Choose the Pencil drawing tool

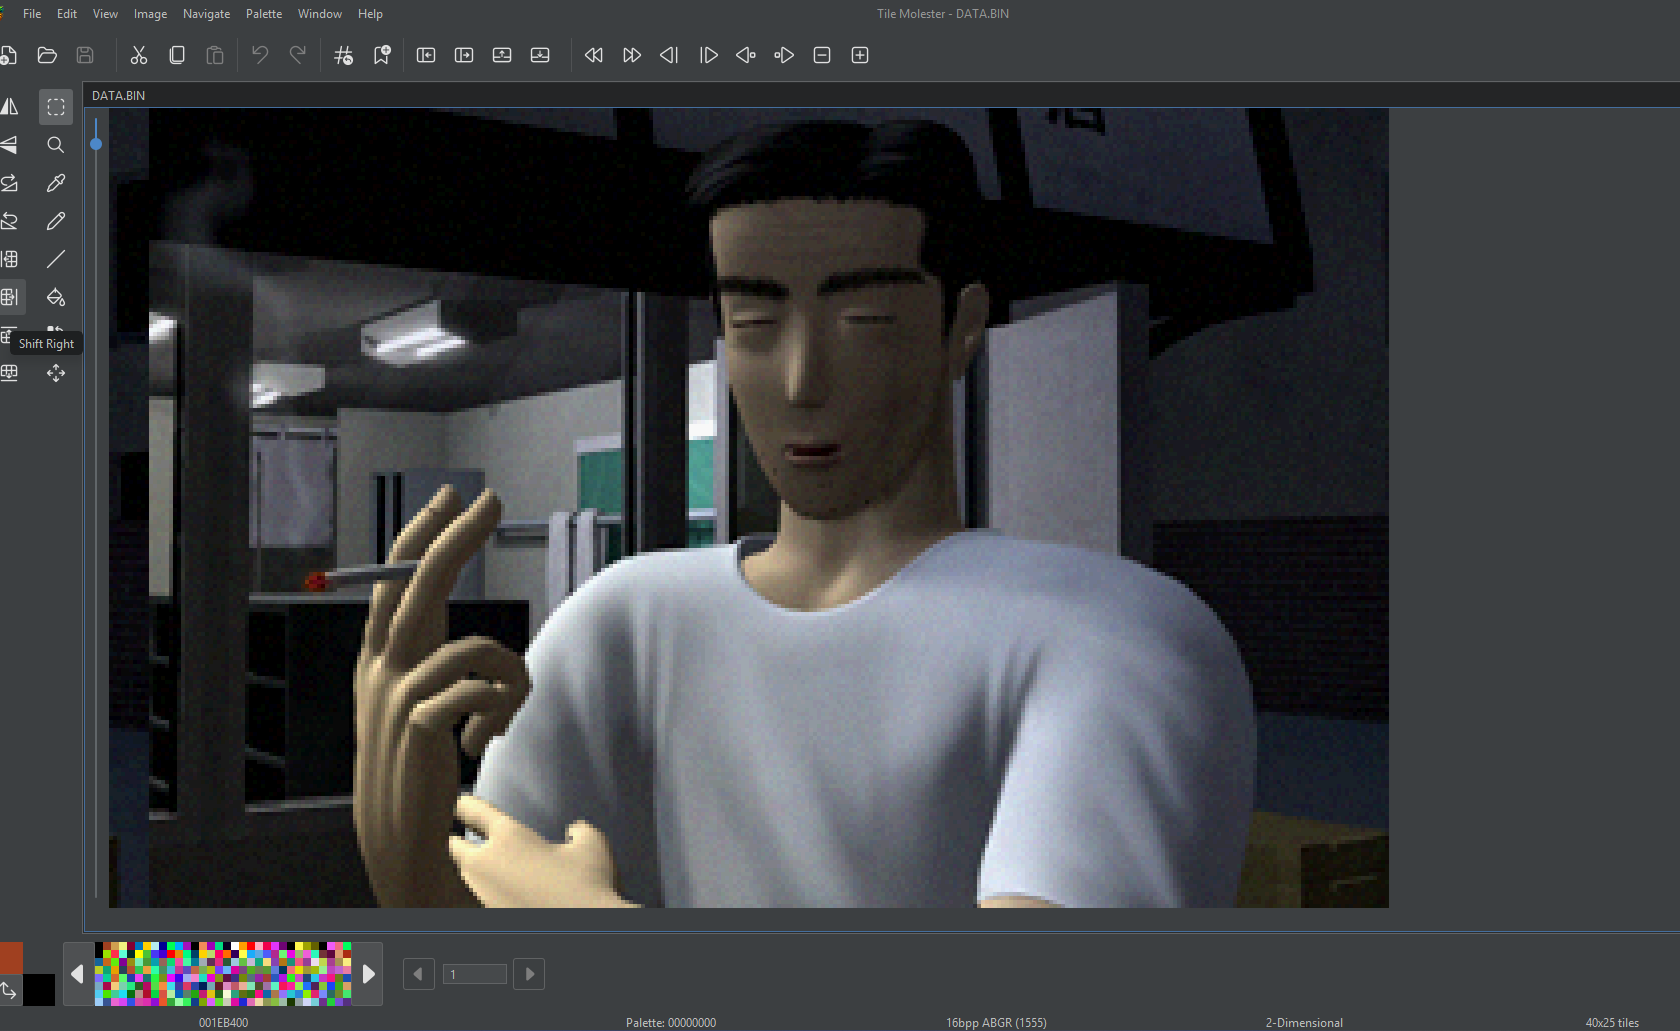coord(56,221)
